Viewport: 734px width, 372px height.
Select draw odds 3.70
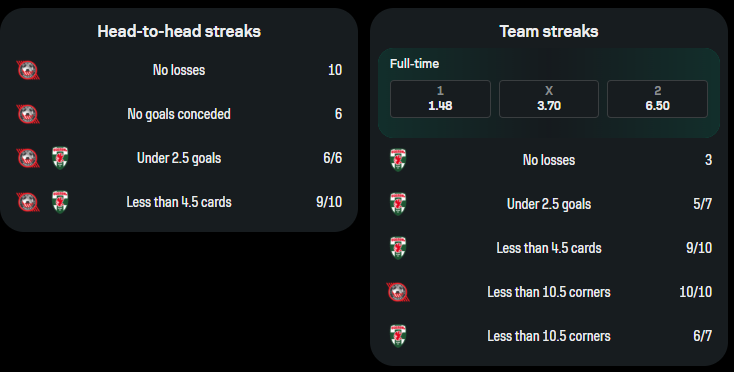[x=549, y=99]
